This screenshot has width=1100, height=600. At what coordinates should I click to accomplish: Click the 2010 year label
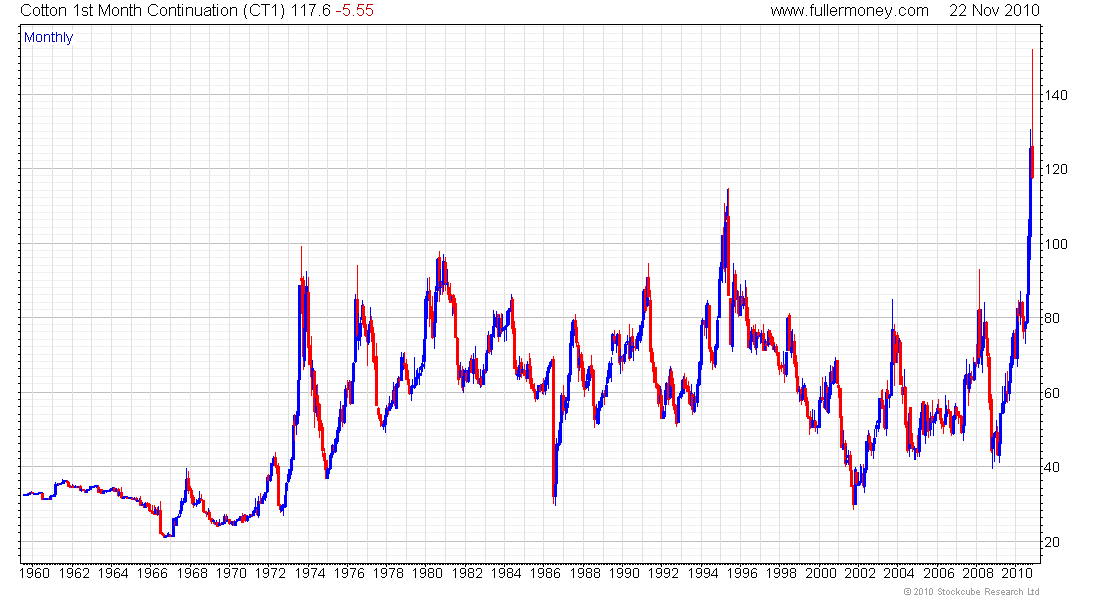coord(1017,573)
